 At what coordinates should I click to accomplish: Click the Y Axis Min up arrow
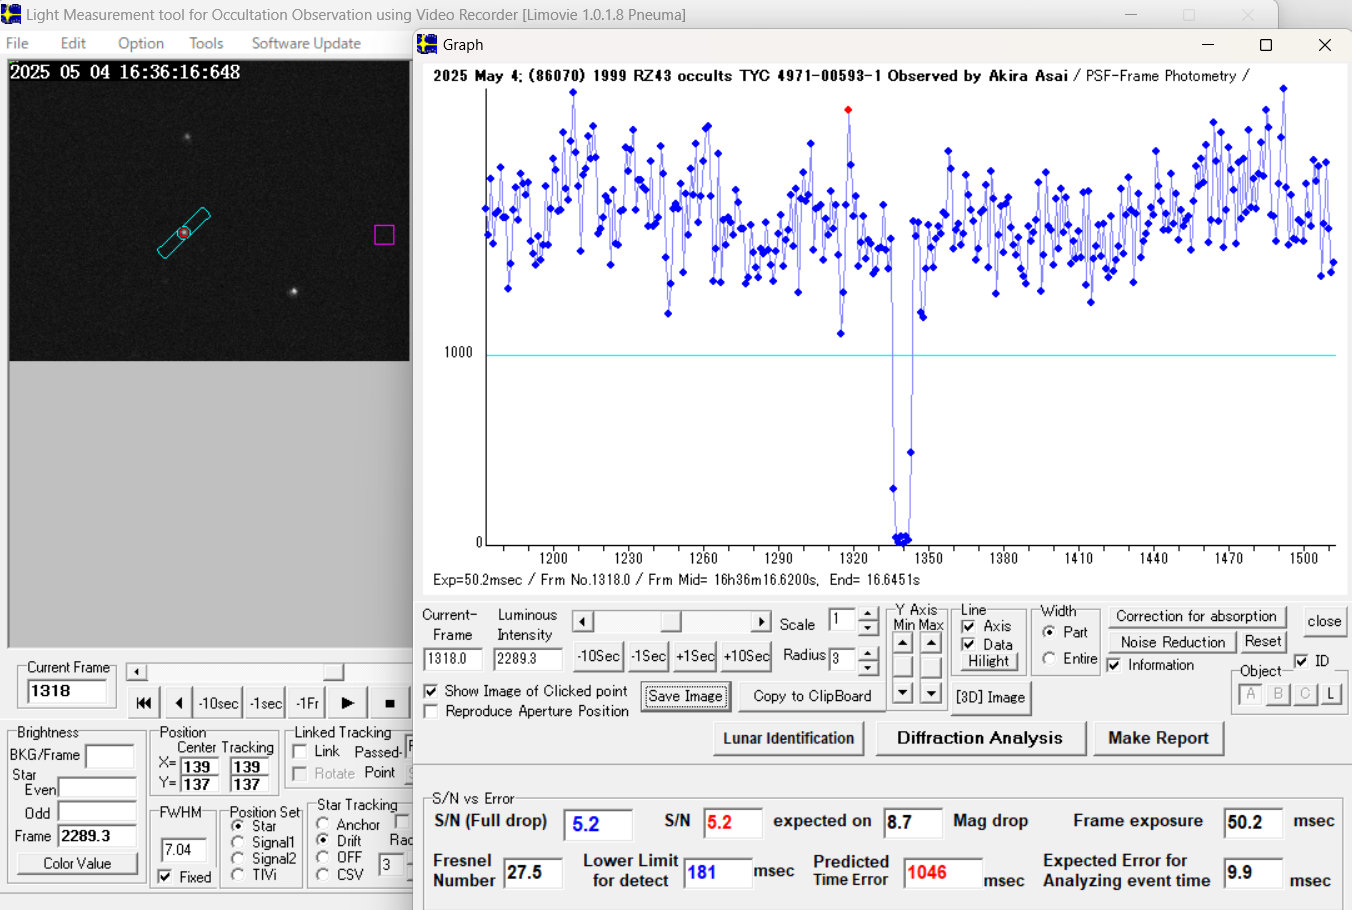903,643
